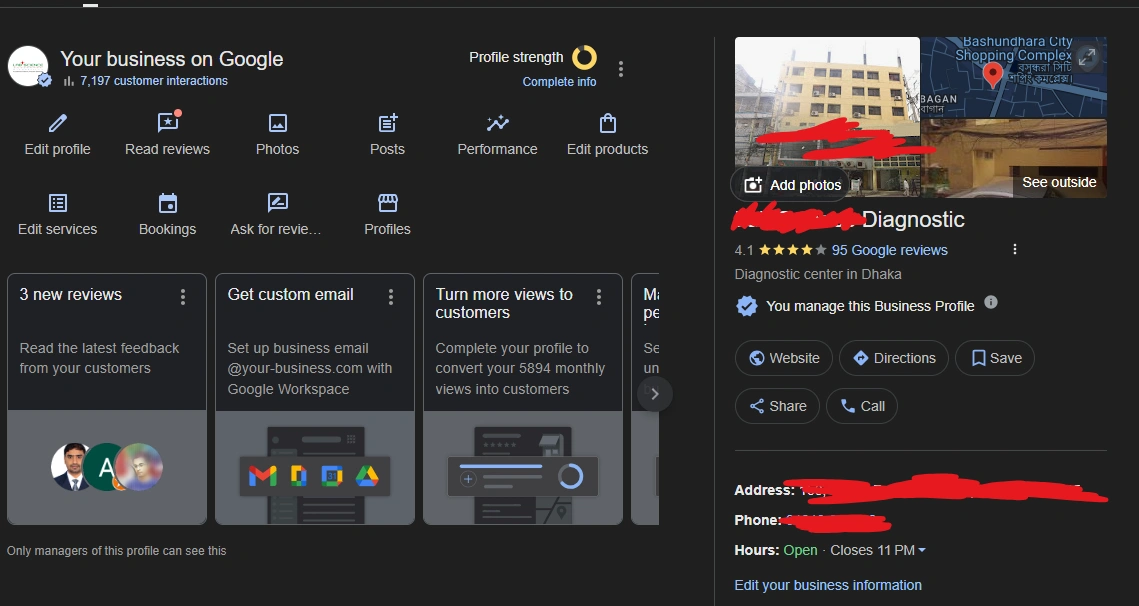Click the Website button
This screenshot has height=606, width=1139.
click(784, 358)
